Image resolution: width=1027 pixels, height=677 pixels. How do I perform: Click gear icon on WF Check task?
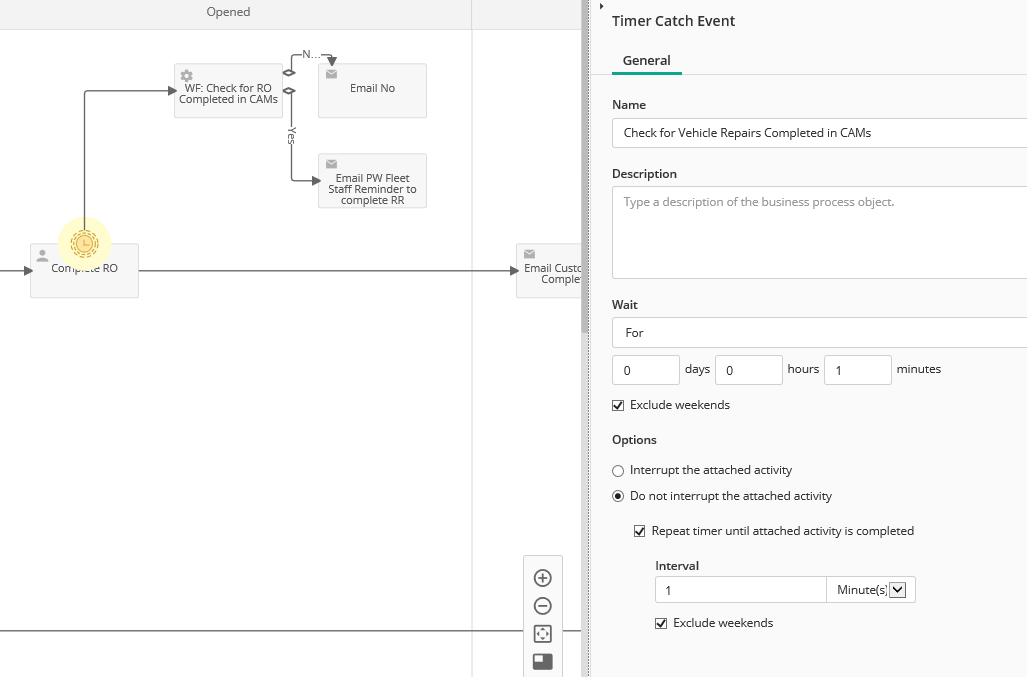(186, 75)
